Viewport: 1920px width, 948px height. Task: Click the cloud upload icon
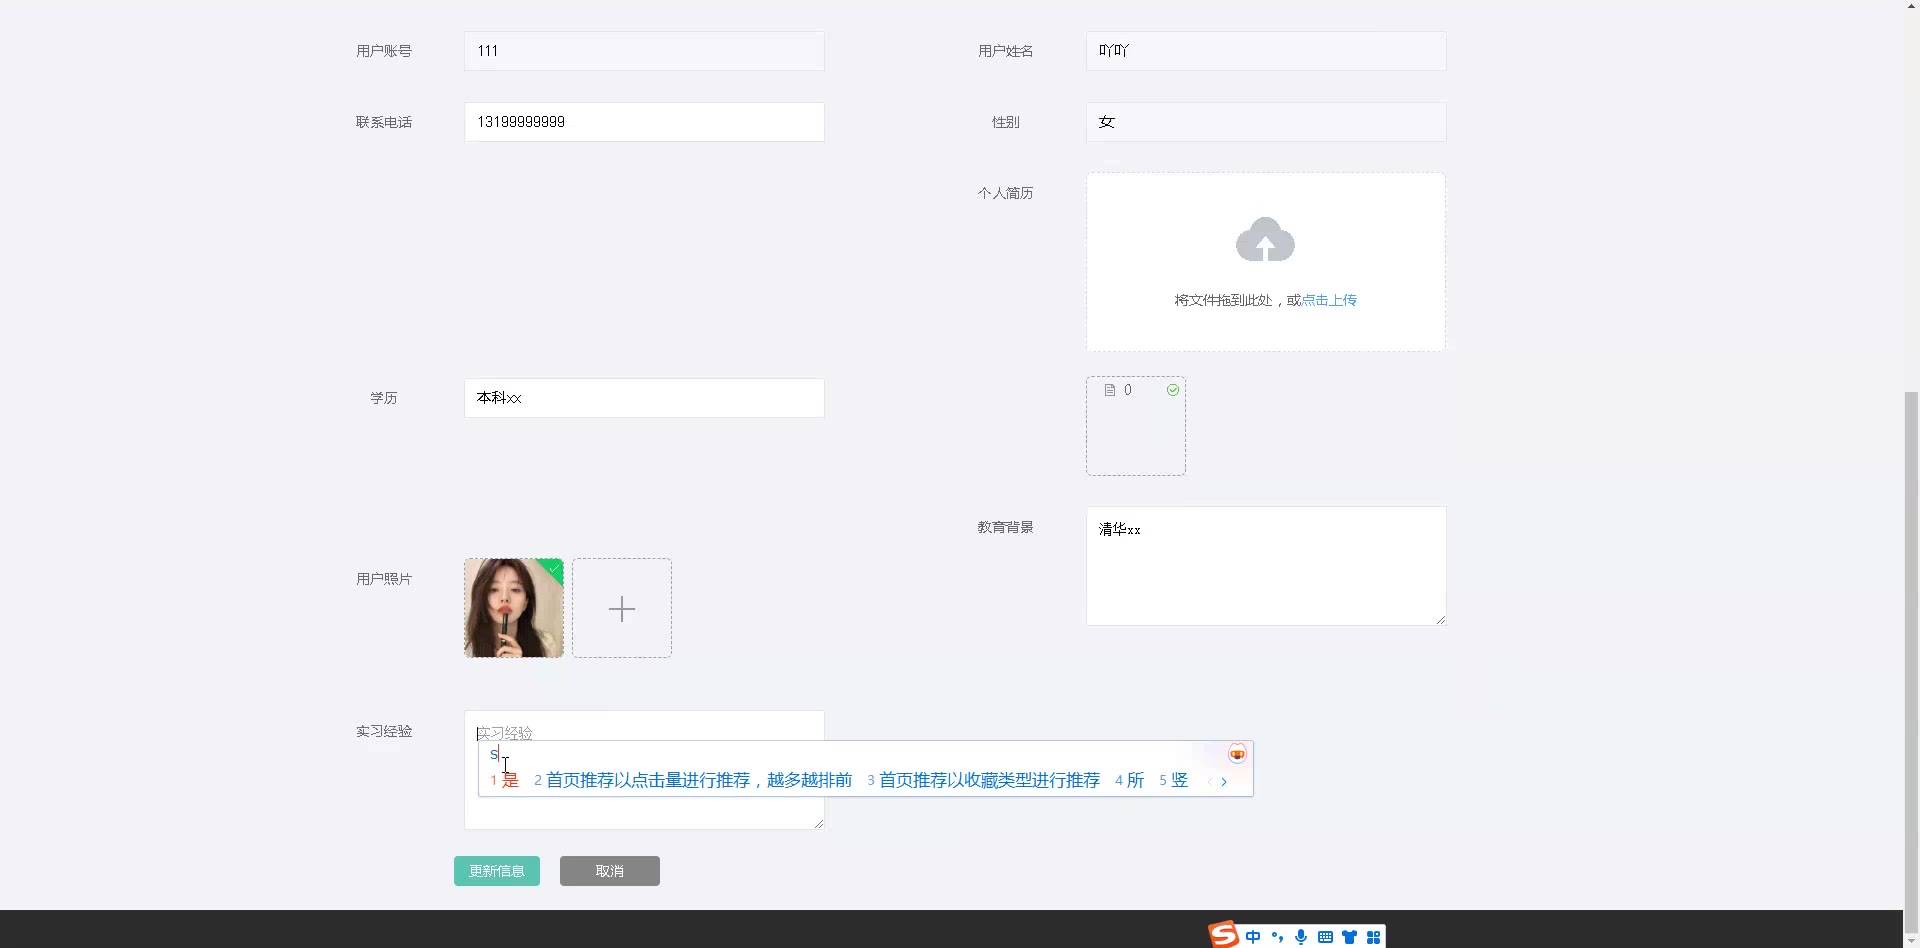click(1265, 240)
